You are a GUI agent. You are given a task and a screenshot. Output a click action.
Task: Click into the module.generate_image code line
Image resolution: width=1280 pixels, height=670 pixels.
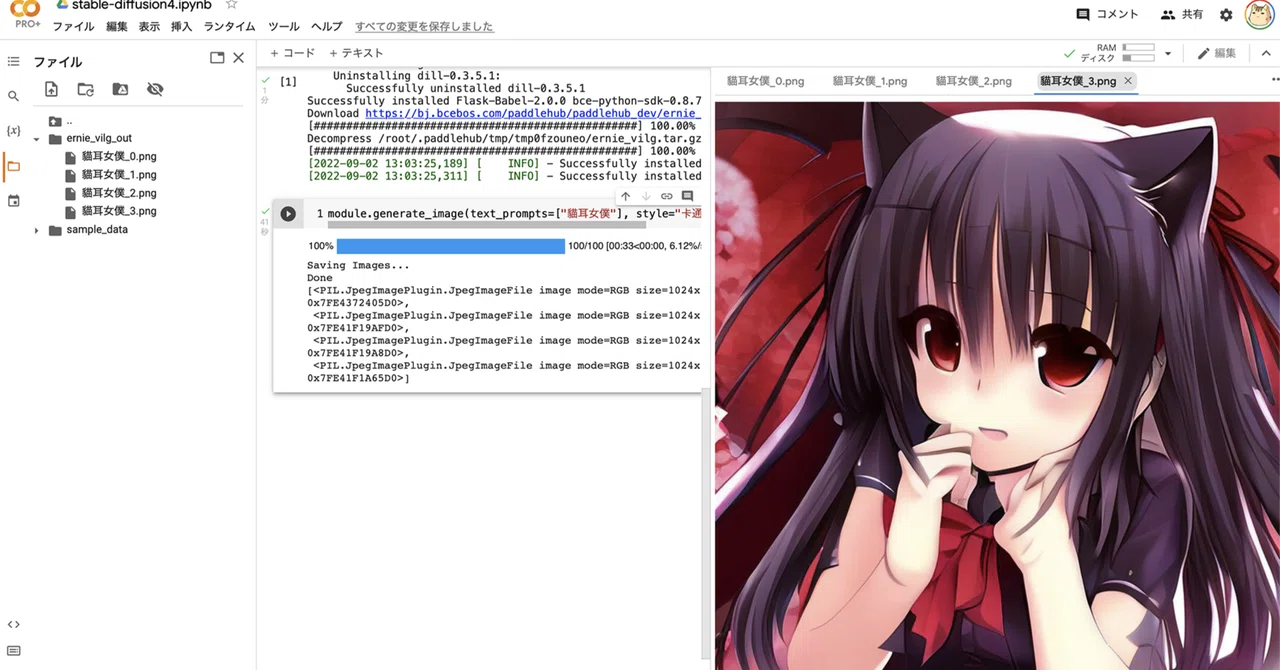click(x=514, y=214)
